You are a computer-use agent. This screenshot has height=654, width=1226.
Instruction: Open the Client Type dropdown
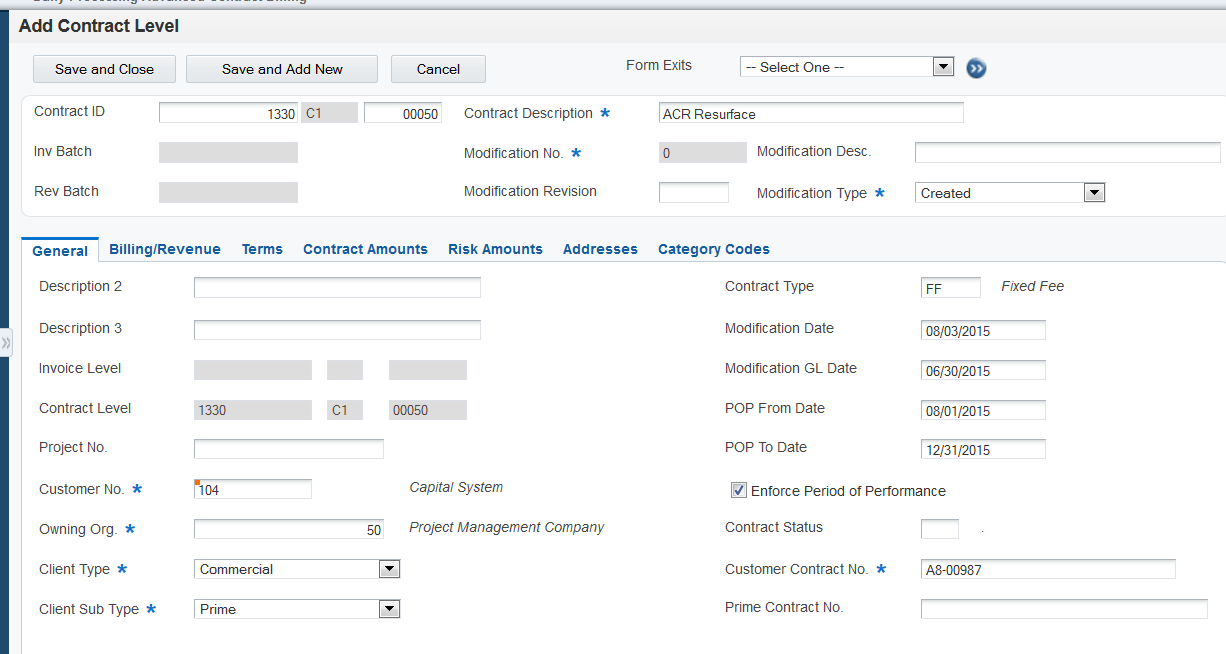point(297,569)
